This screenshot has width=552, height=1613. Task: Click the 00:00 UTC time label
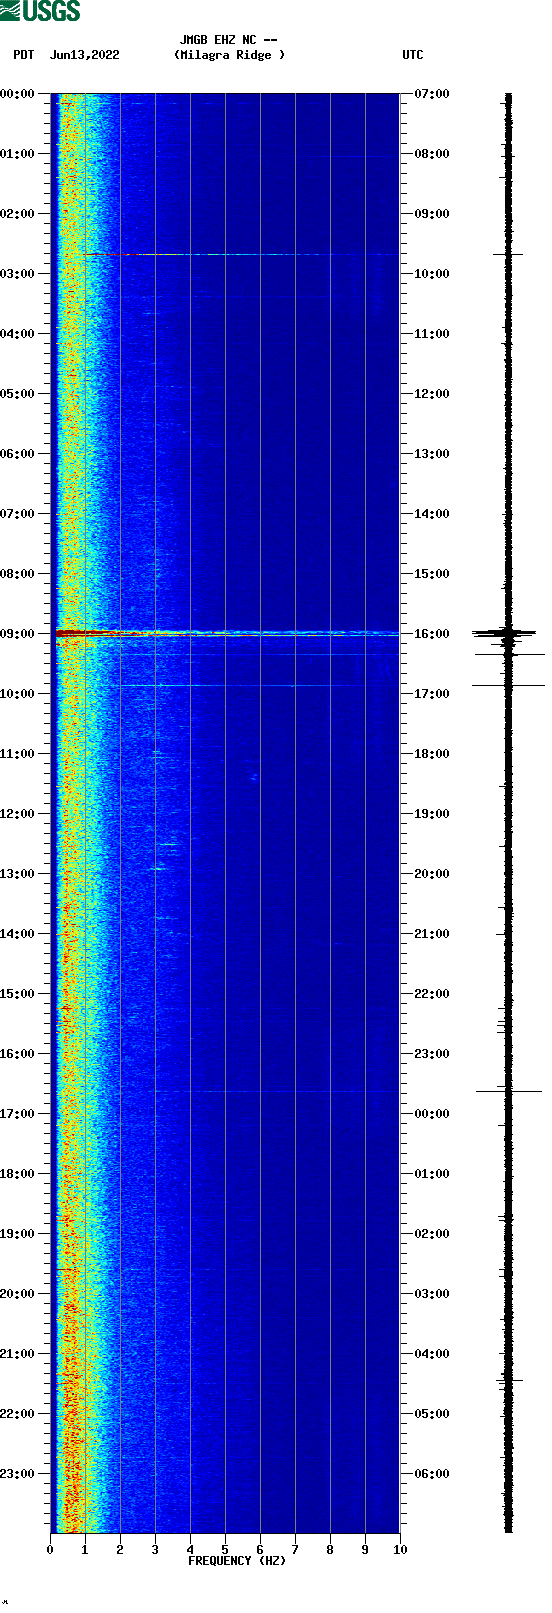432,1114
